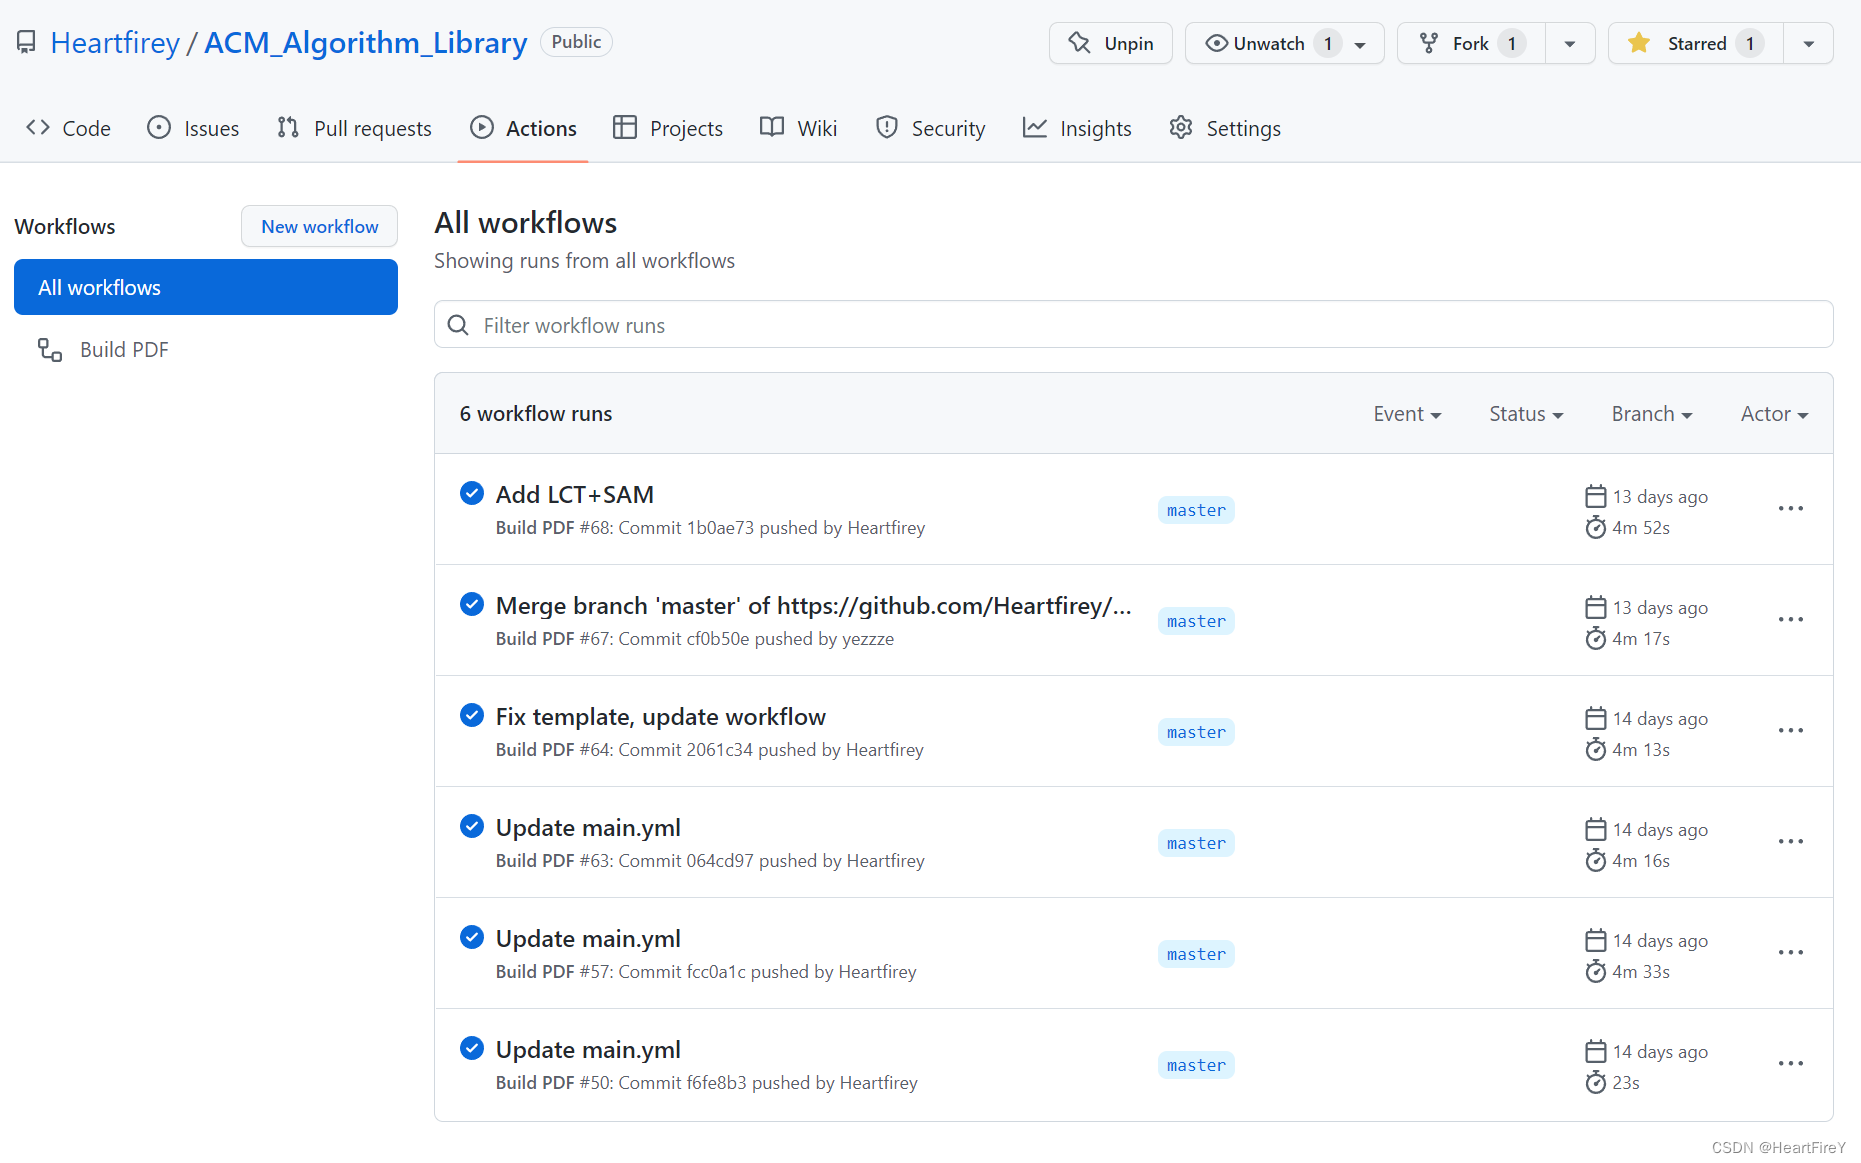This screenshot has width=1861, height=1163.
Task: Click the master branch label on Build PDF #50
Action: tap(1196, 1065)
